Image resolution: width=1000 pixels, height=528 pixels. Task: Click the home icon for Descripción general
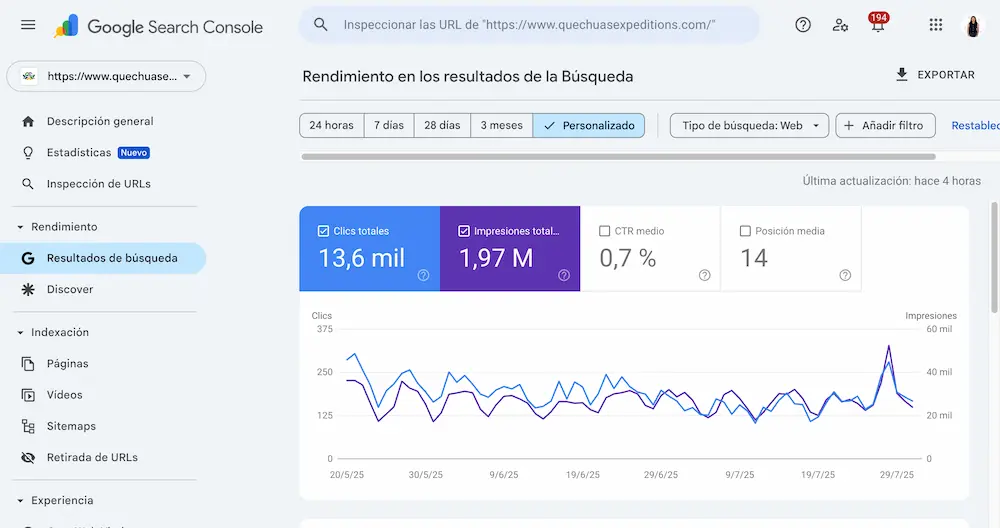[x=28, y=121]
